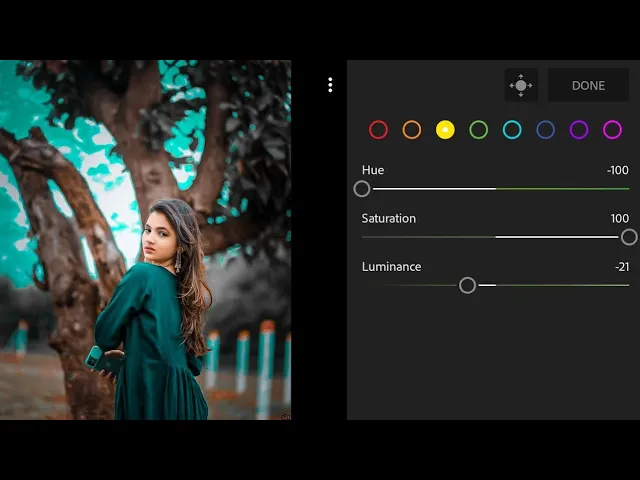
Task: Select the aqua color channel circle
Action: click(512, 130)
